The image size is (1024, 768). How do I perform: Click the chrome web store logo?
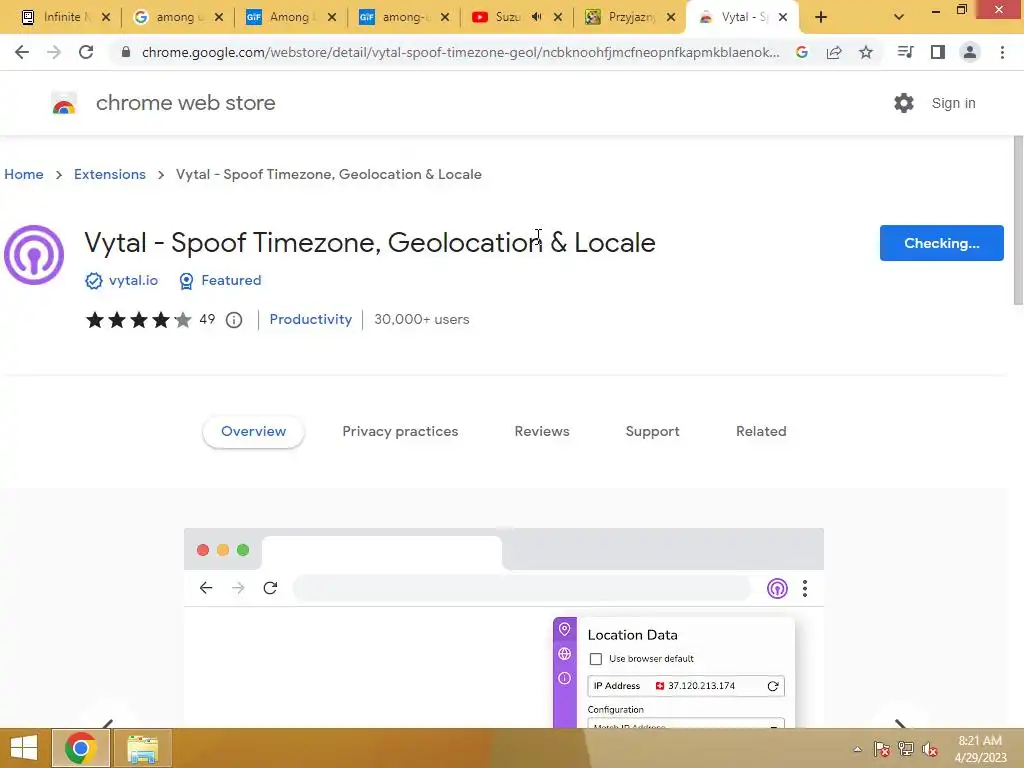point(64,103)
